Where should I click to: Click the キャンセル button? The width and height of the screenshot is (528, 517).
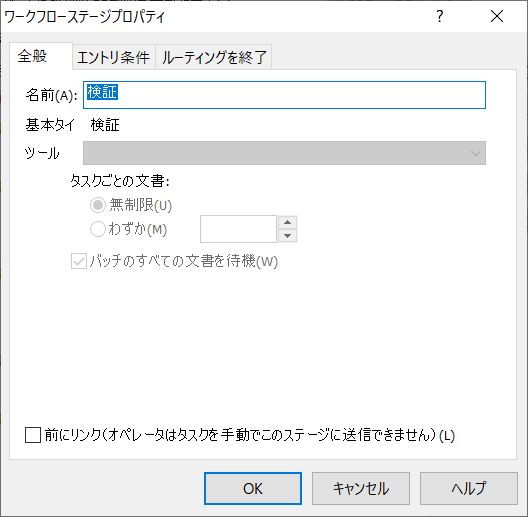(361, 488)
